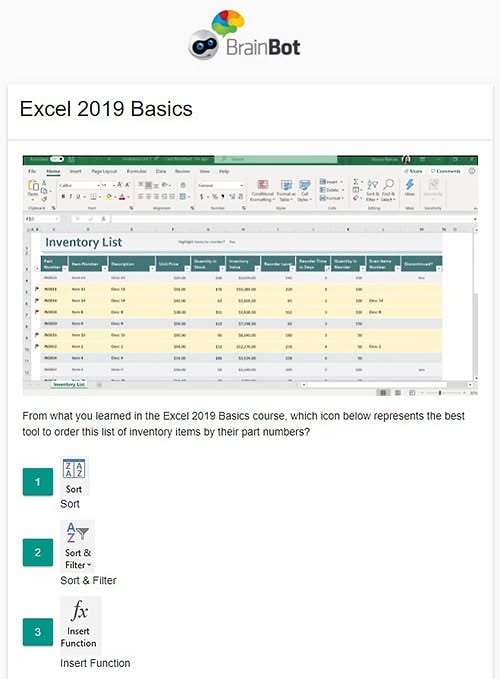The image size is (500, 679).
Task: Click the Paste clipboard icon in ribbon
Action: pos(33,189)
